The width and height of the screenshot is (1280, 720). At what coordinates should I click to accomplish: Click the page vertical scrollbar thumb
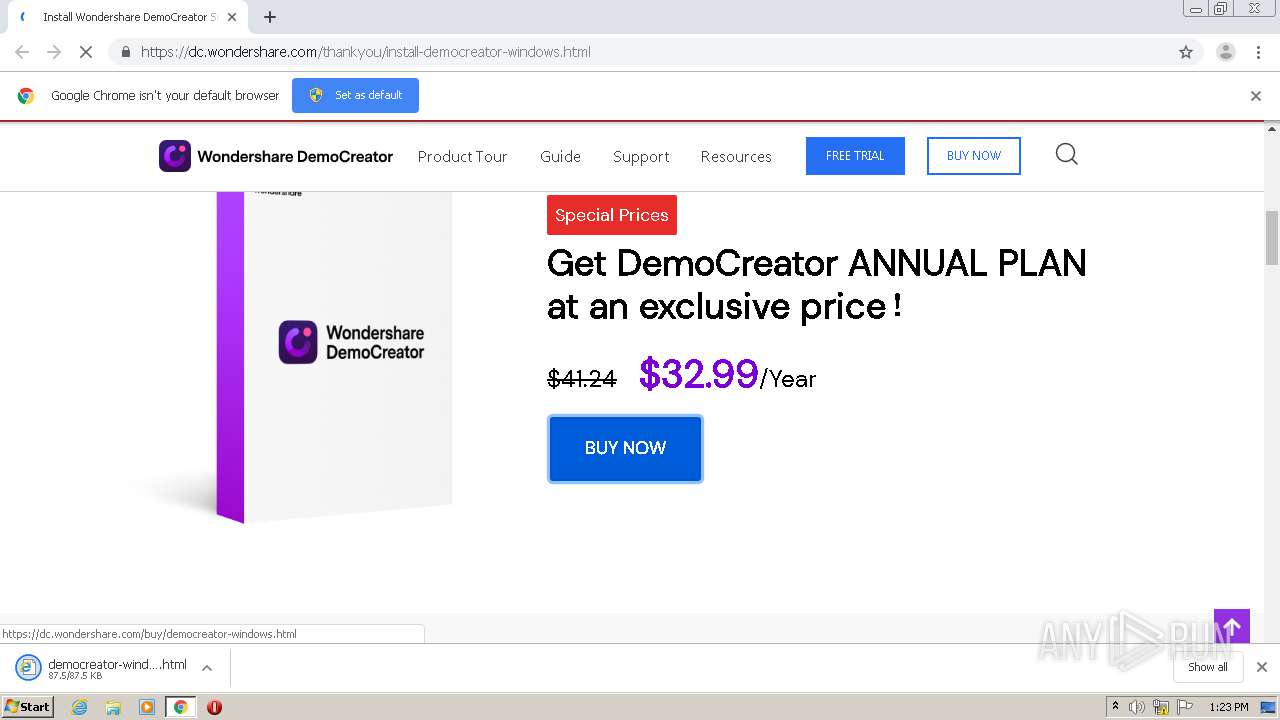(x=1272, y=237)
